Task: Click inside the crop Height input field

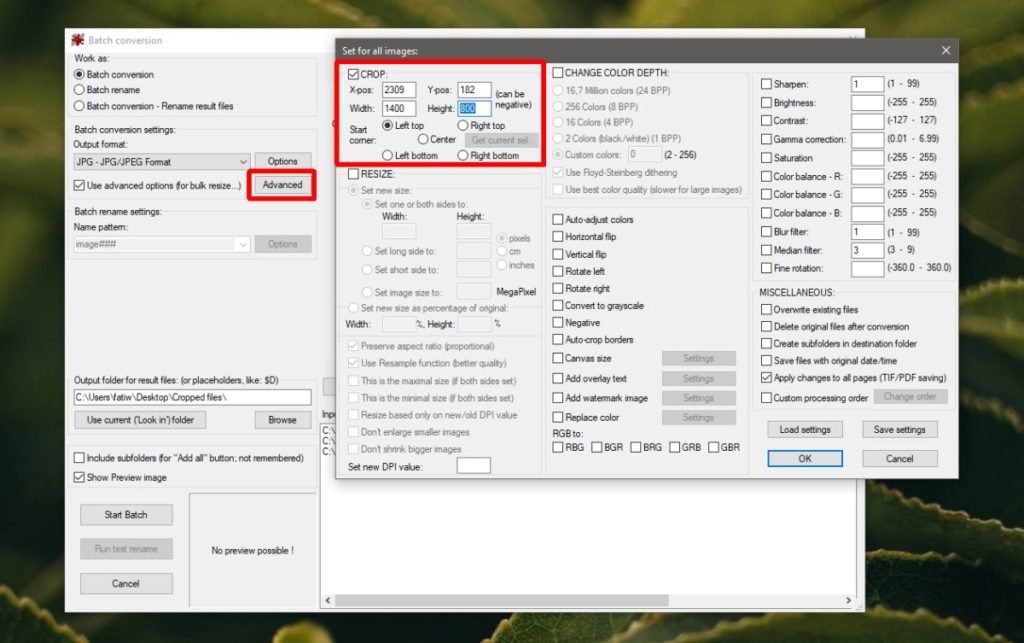Action: pyautogui.click(x=474, y=106)
